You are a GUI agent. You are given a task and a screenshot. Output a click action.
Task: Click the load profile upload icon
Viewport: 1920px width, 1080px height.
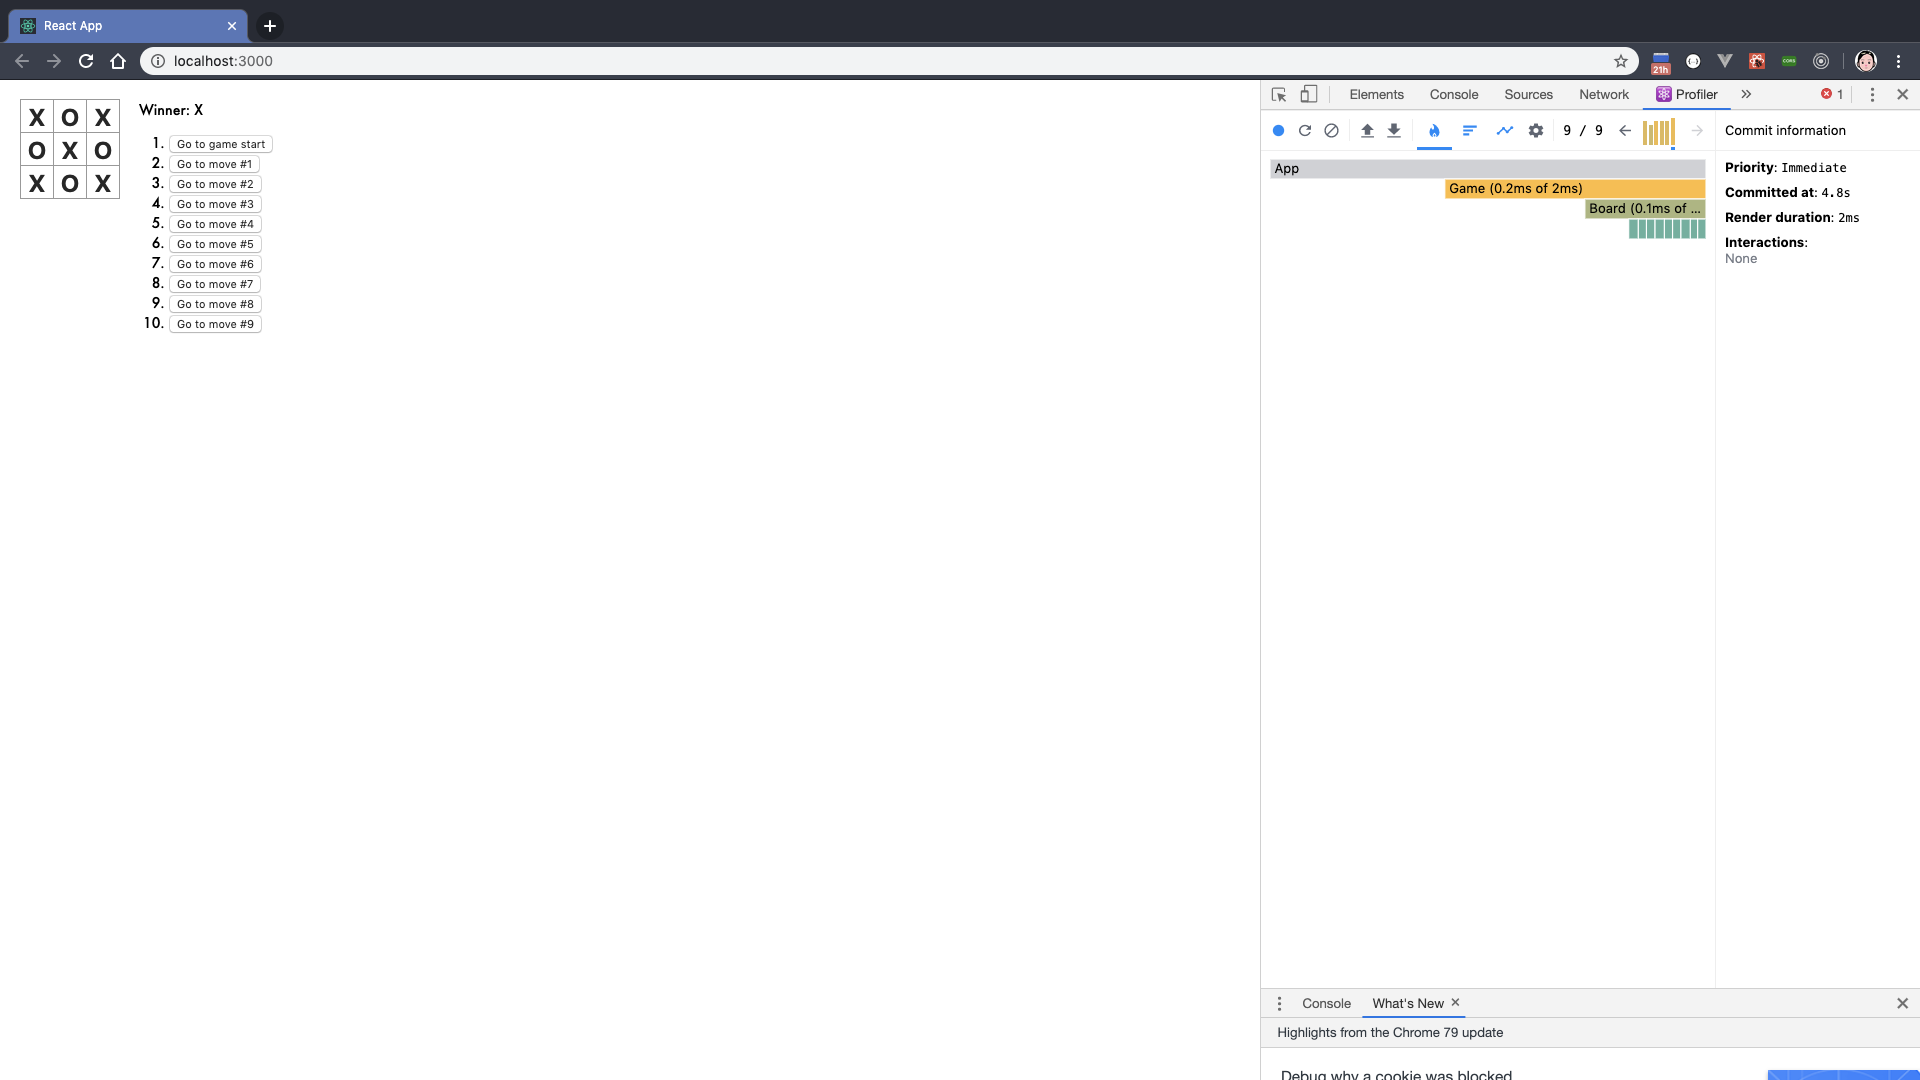tap(1367, 131)
